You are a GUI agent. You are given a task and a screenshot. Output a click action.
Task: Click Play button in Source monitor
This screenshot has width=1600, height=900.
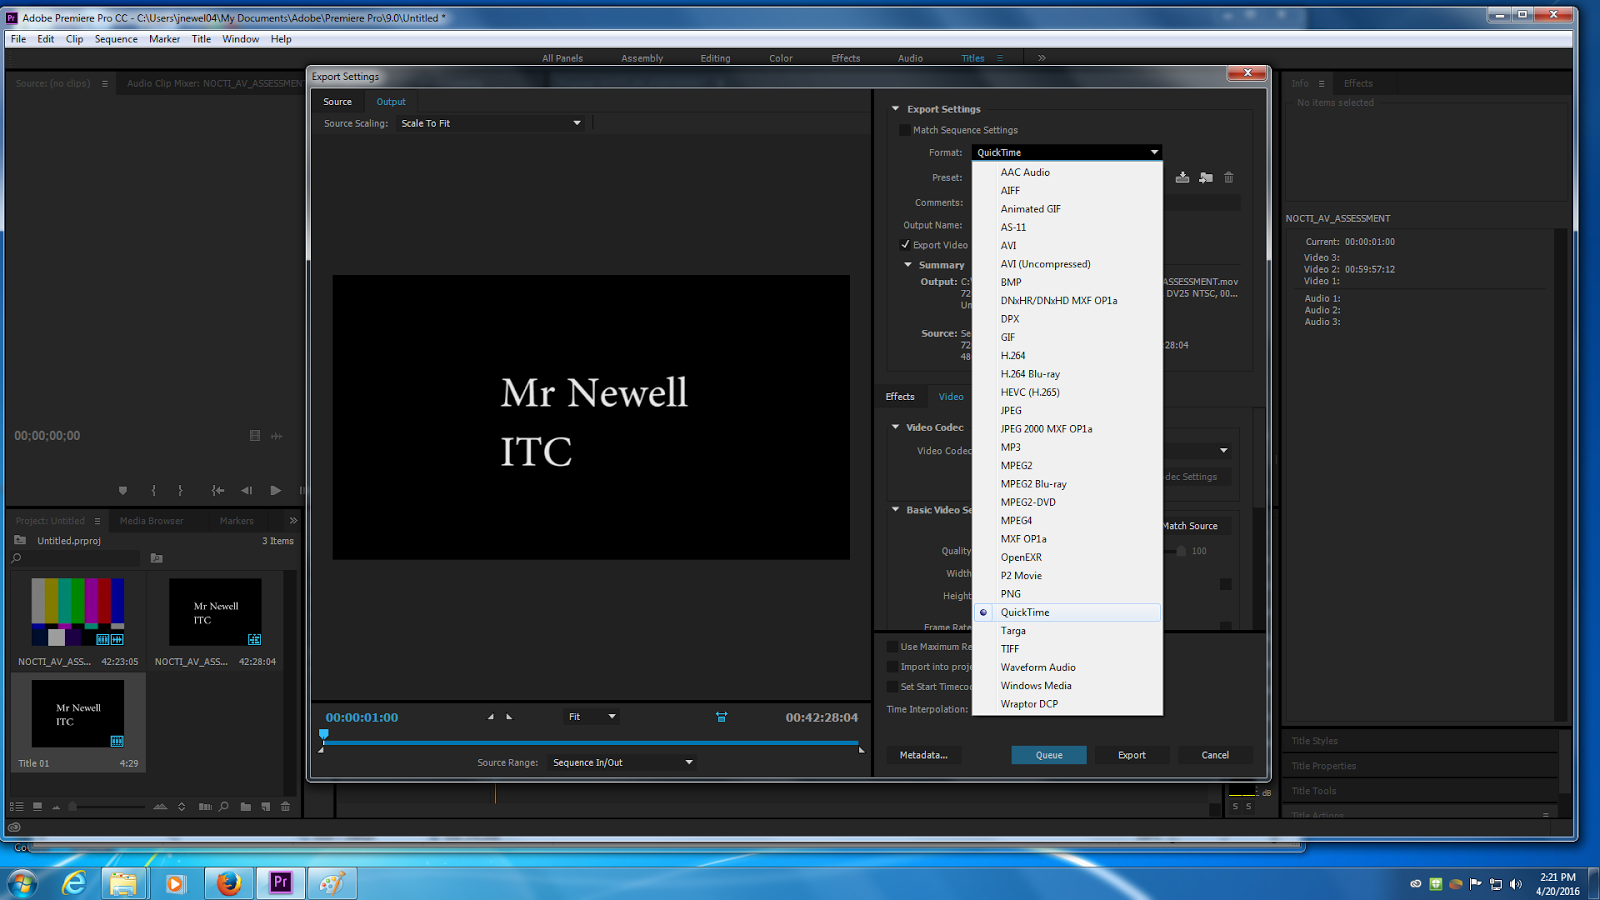pyautogui.click(x=276, y=490)
